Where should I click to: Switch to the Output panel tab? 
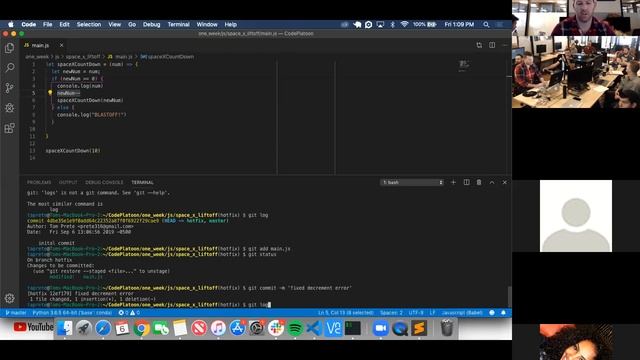[68, 182]
